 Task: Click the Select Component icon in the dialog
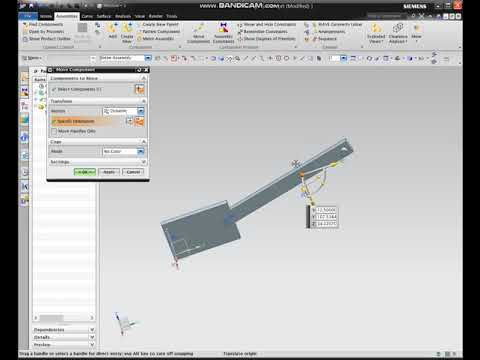(139, 89)
